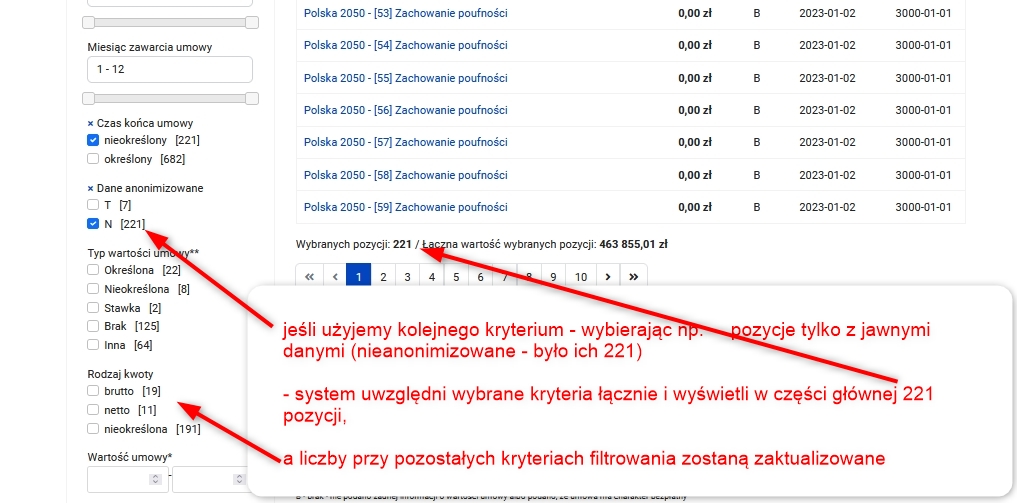The width and height of the screenshot is (1017, 503).
Task: Check the 'Określona' contract value type checkbox
Action: (x=93, y=270)
